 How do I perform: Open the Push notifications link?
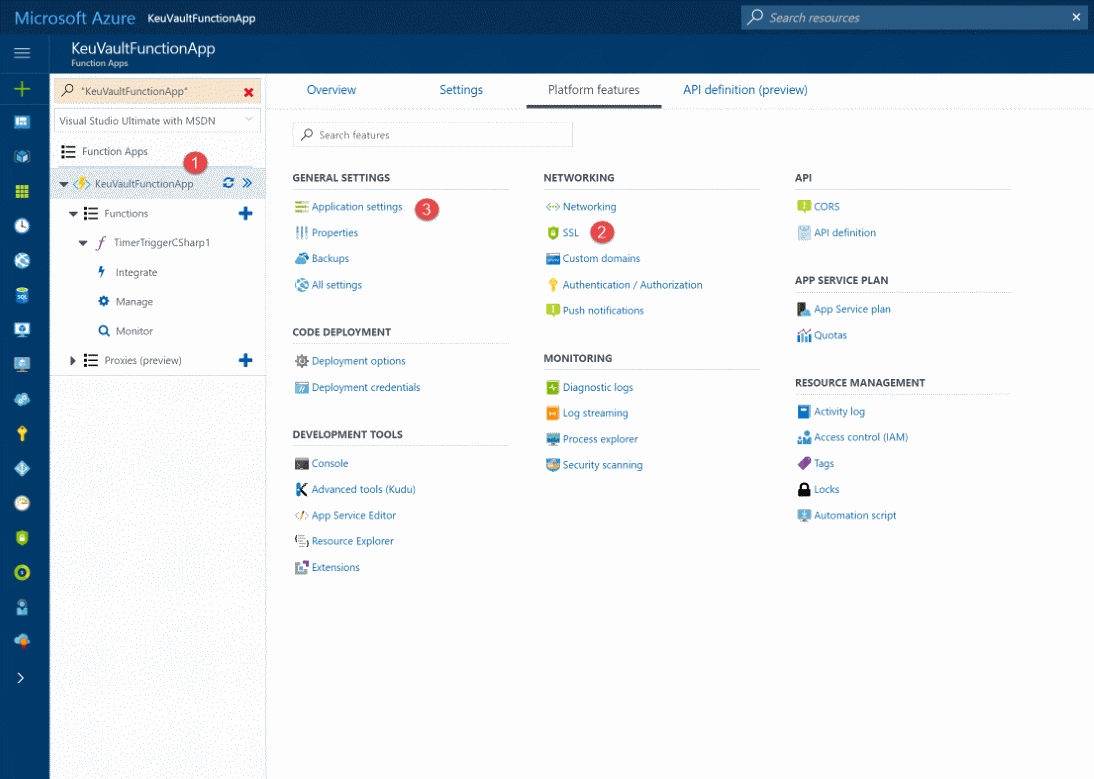pos(603,310)
